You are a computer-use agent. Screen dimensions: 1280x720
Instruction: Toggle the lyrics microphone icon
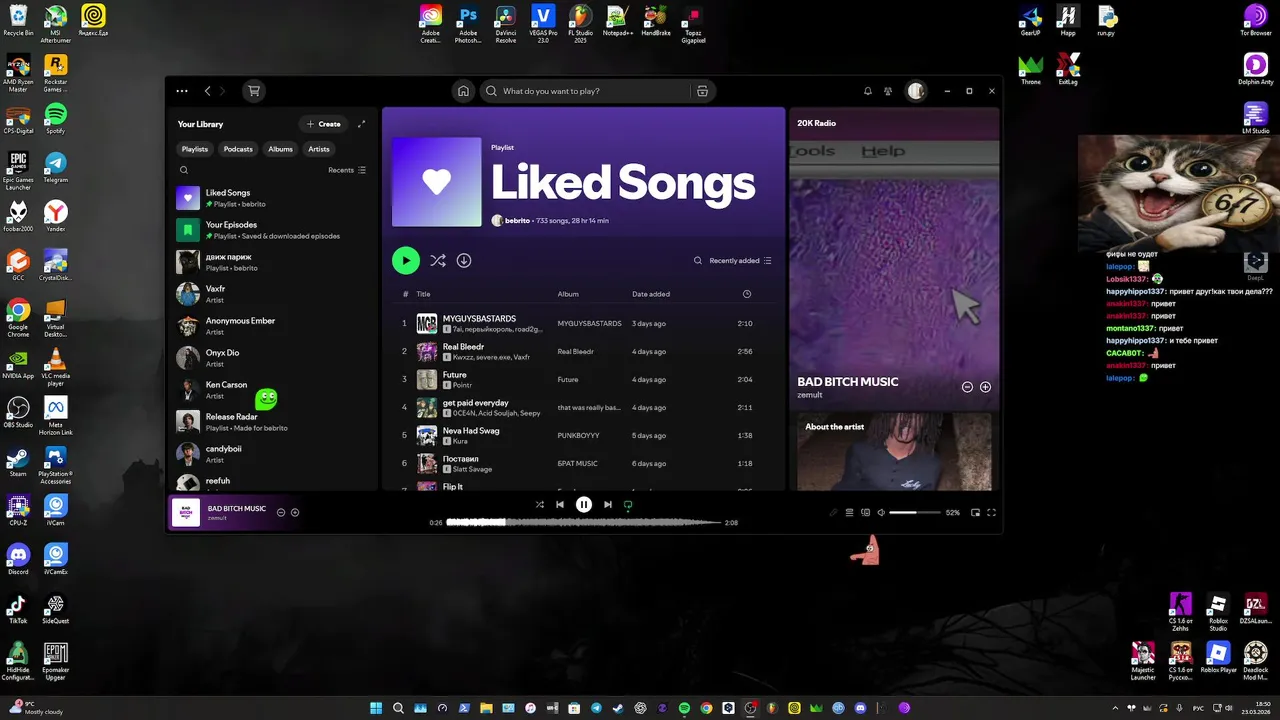pyautogui.click(x=833, y=512)
